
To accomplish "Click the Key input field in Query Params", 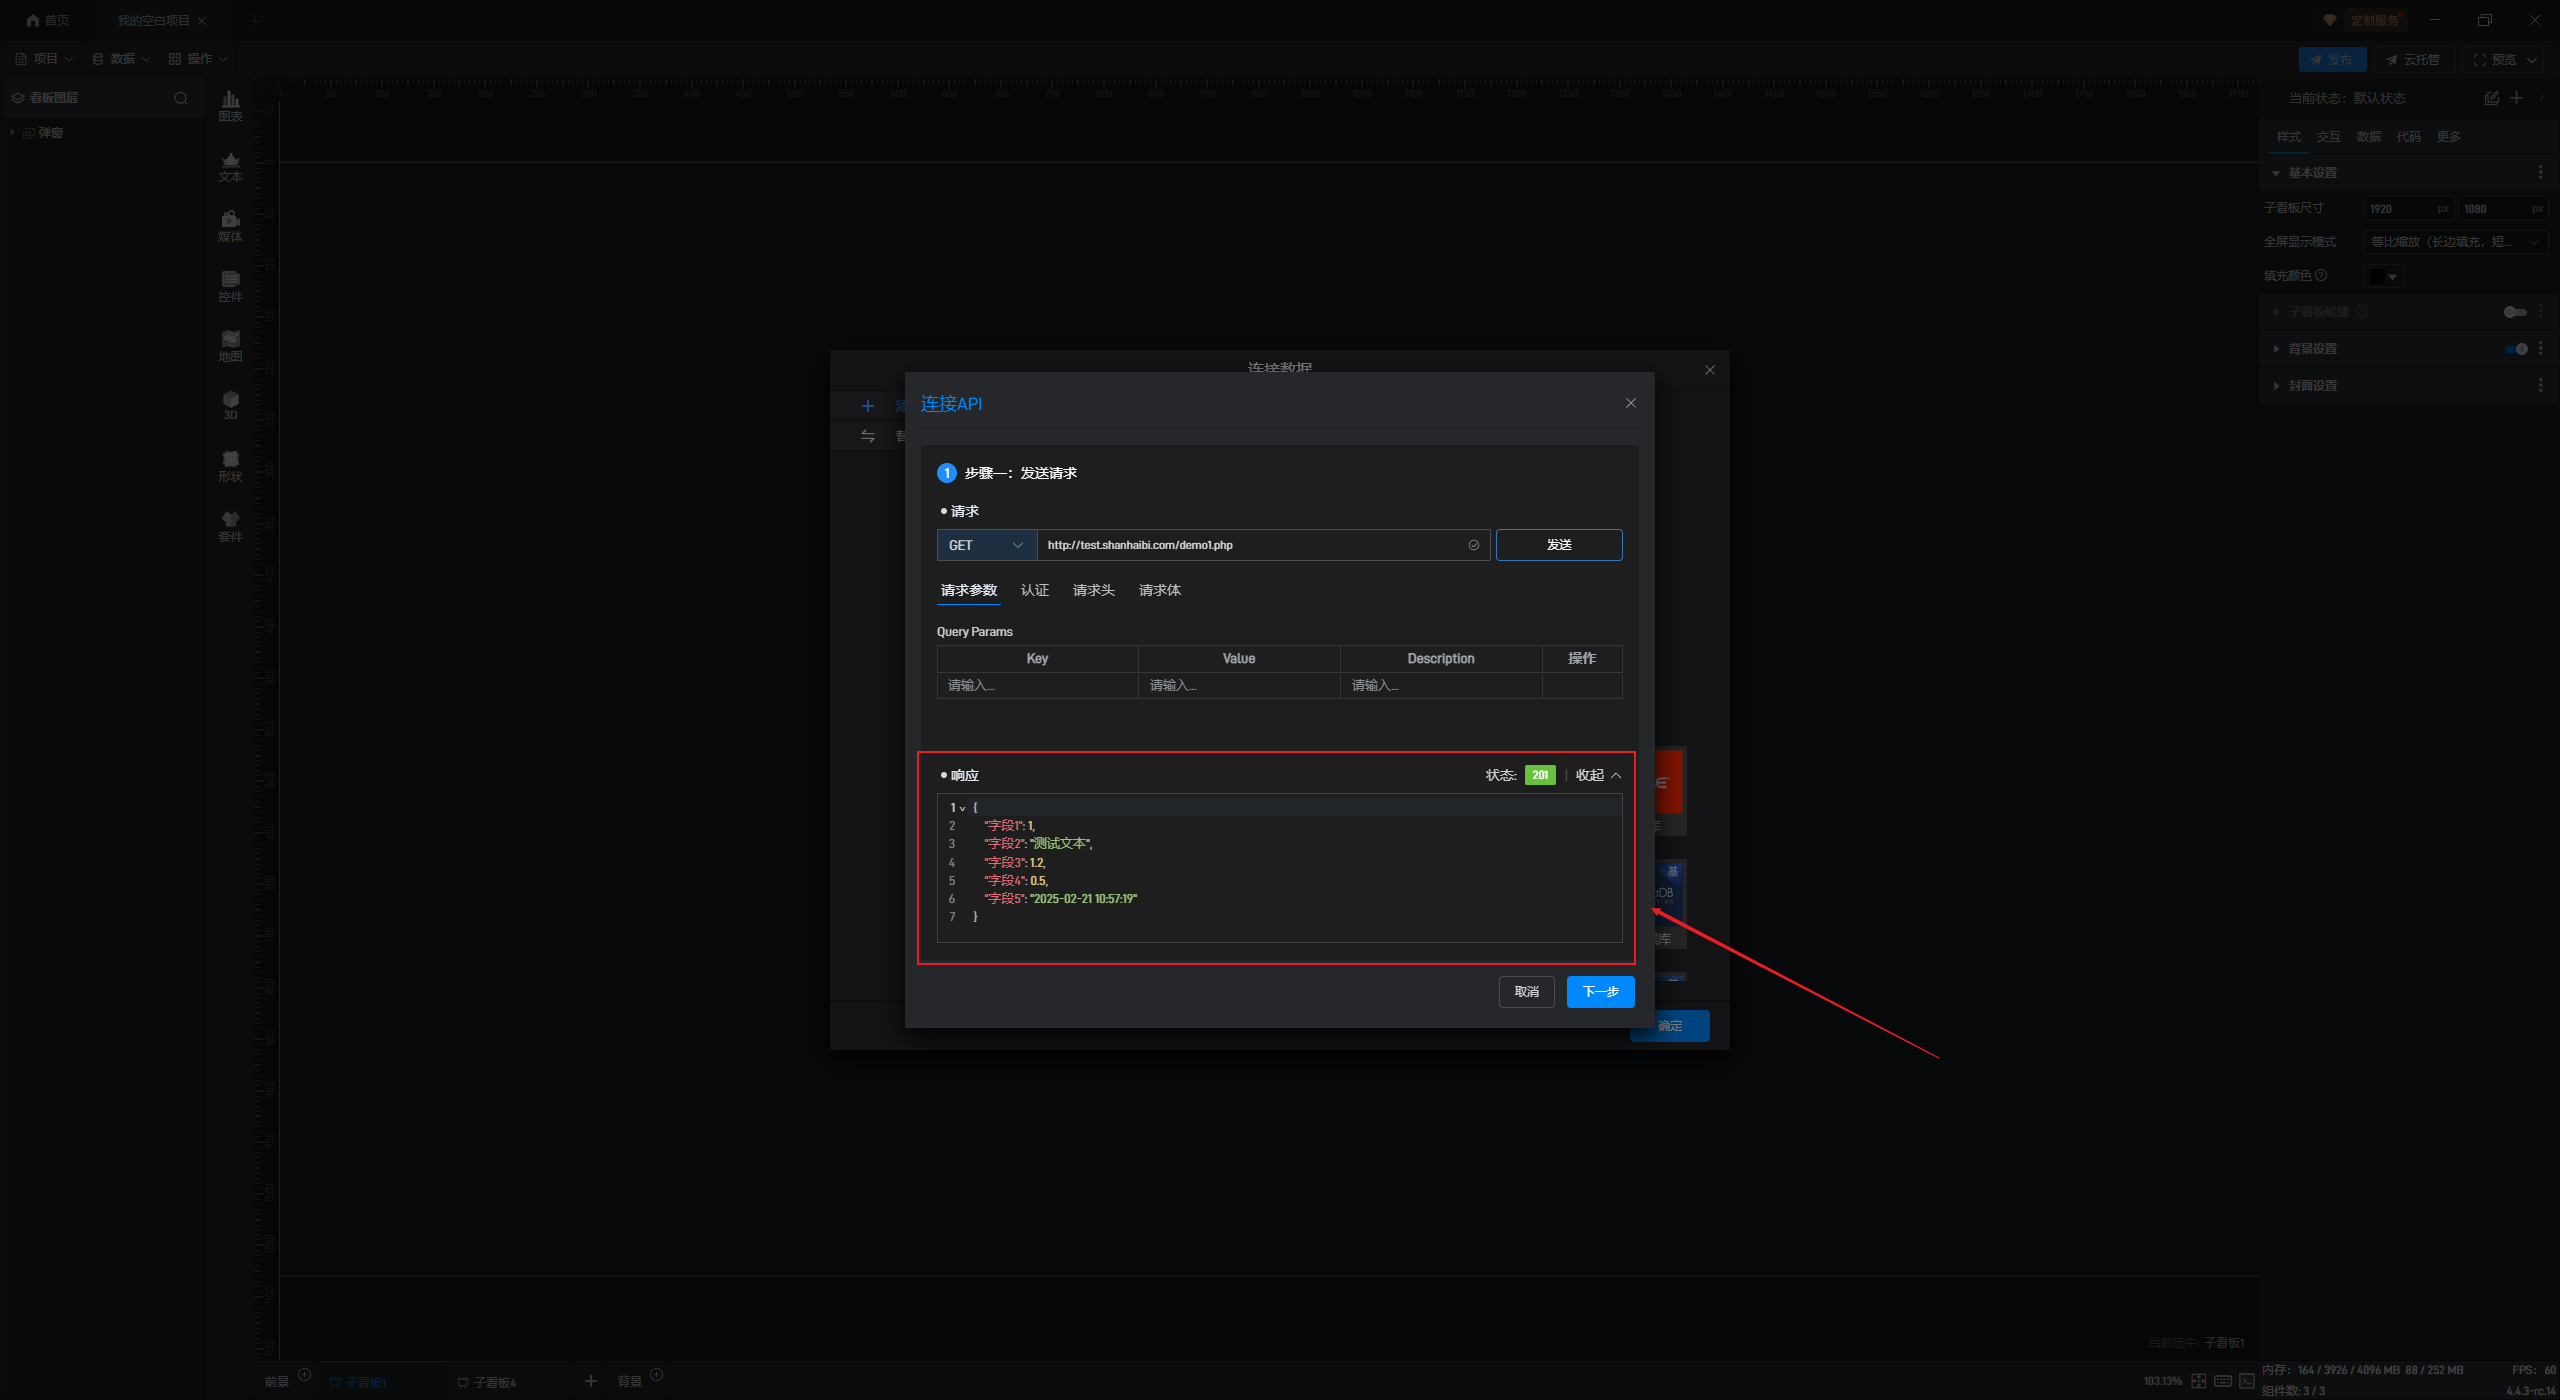I will coord(1036,685).
